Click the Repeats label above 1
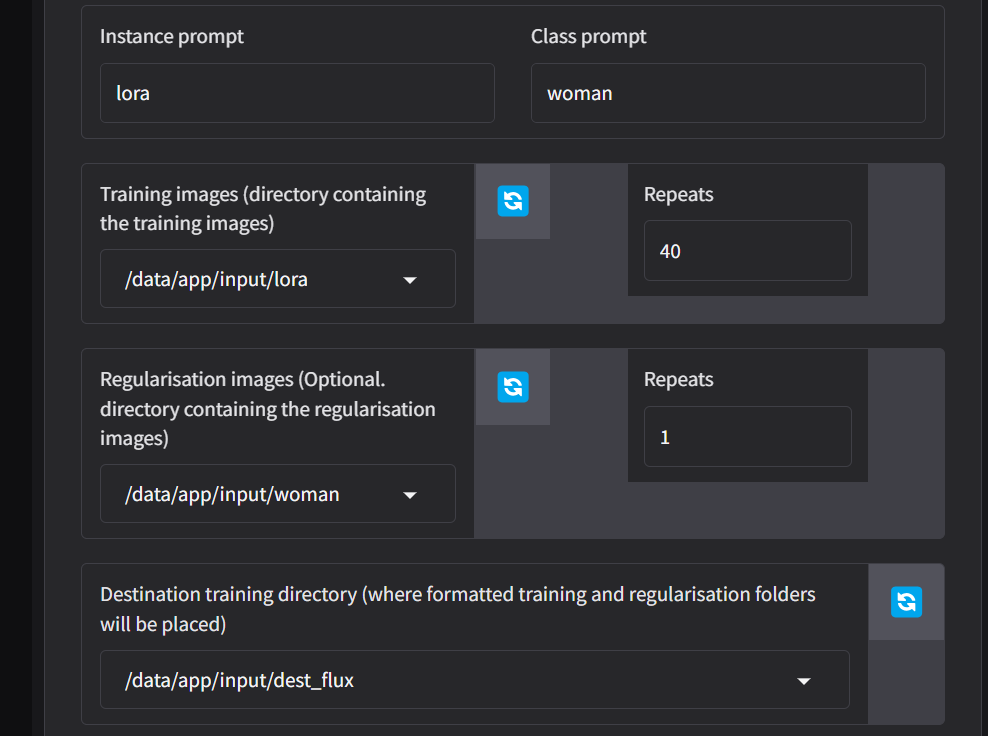Screen dimensions: 988x736 click(x=678, y=380)
